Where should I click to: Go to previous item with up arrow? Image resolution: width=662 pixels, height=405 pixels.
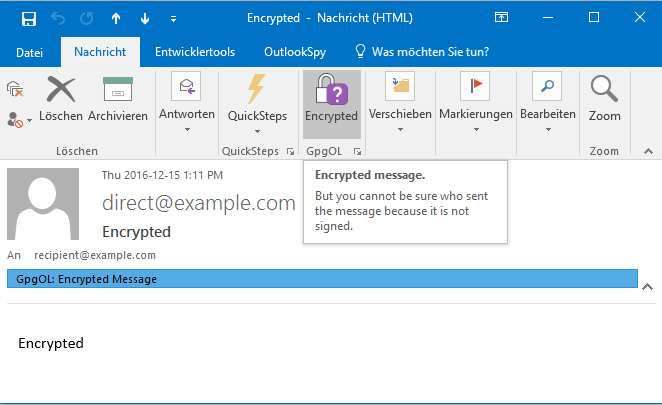coord(115,18)
